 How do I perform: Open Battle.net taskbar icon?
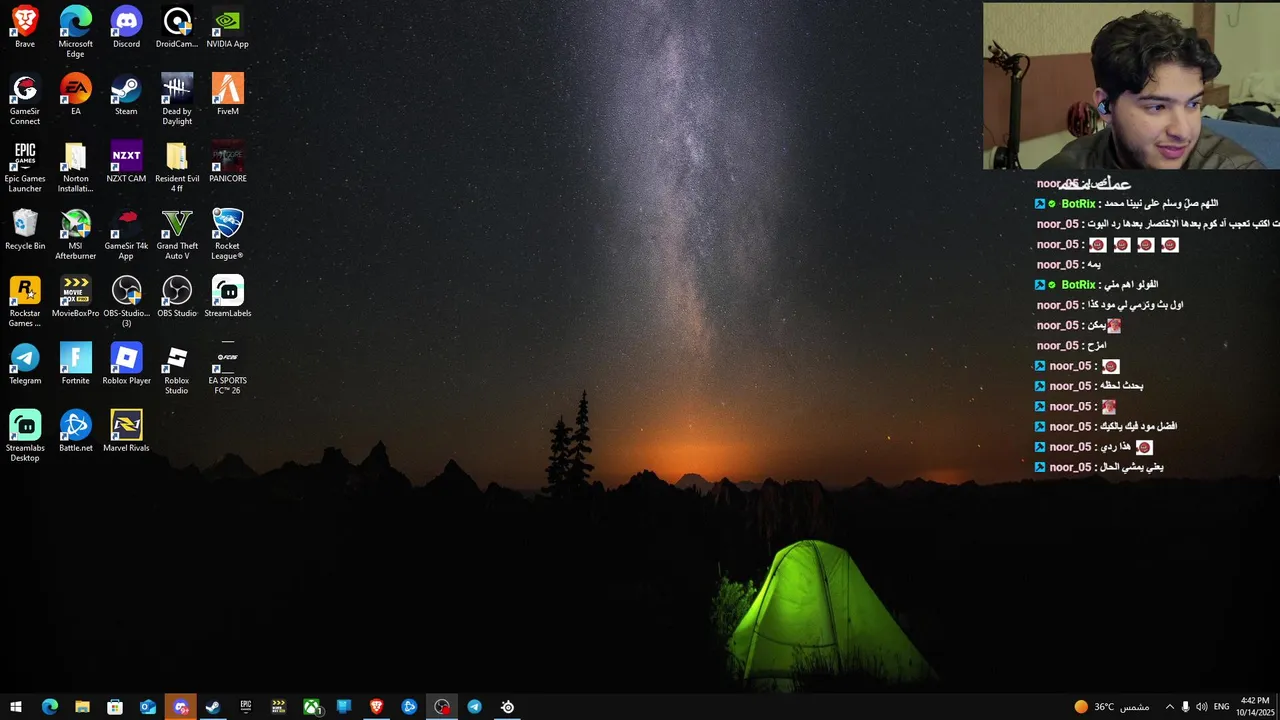(x=409, y=707)
